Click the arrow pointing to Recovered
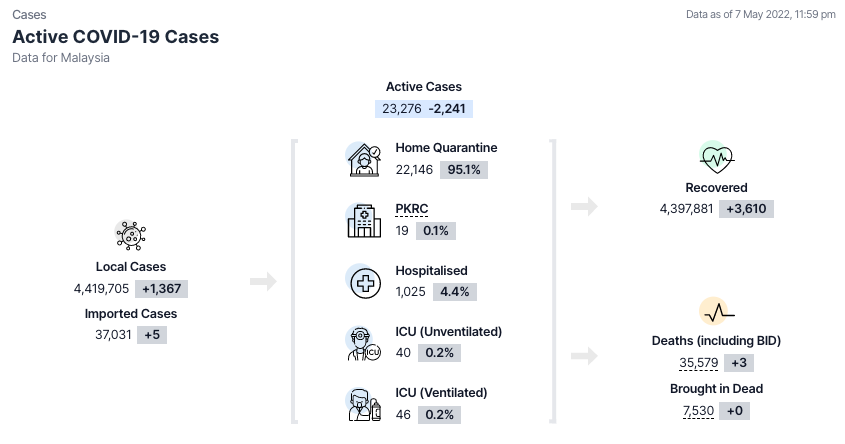Screen dimensions: 845x444 (584, 206)
